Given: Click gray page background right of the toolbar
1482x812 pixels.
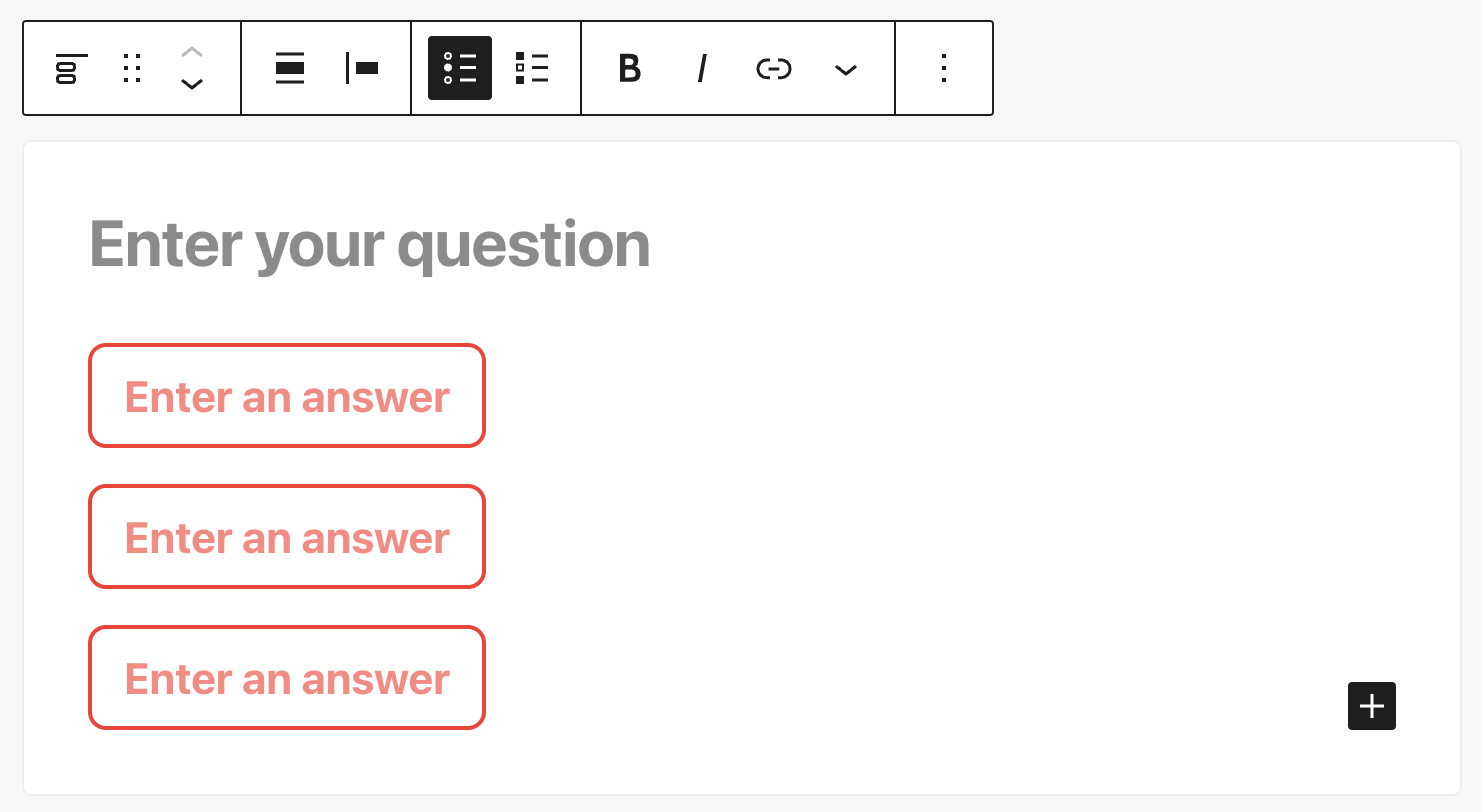Looking at the screenshot, I should pos(1230,68).
